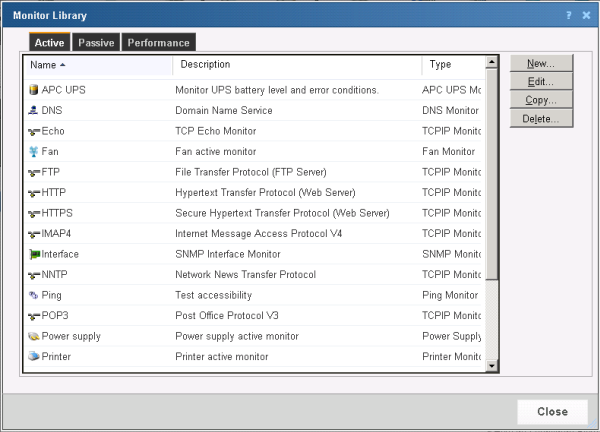Switch to the Passive tab
Image resolution: width=600 pixels, height=432 pixels.
pyautogui.click(x=96, y=42)
